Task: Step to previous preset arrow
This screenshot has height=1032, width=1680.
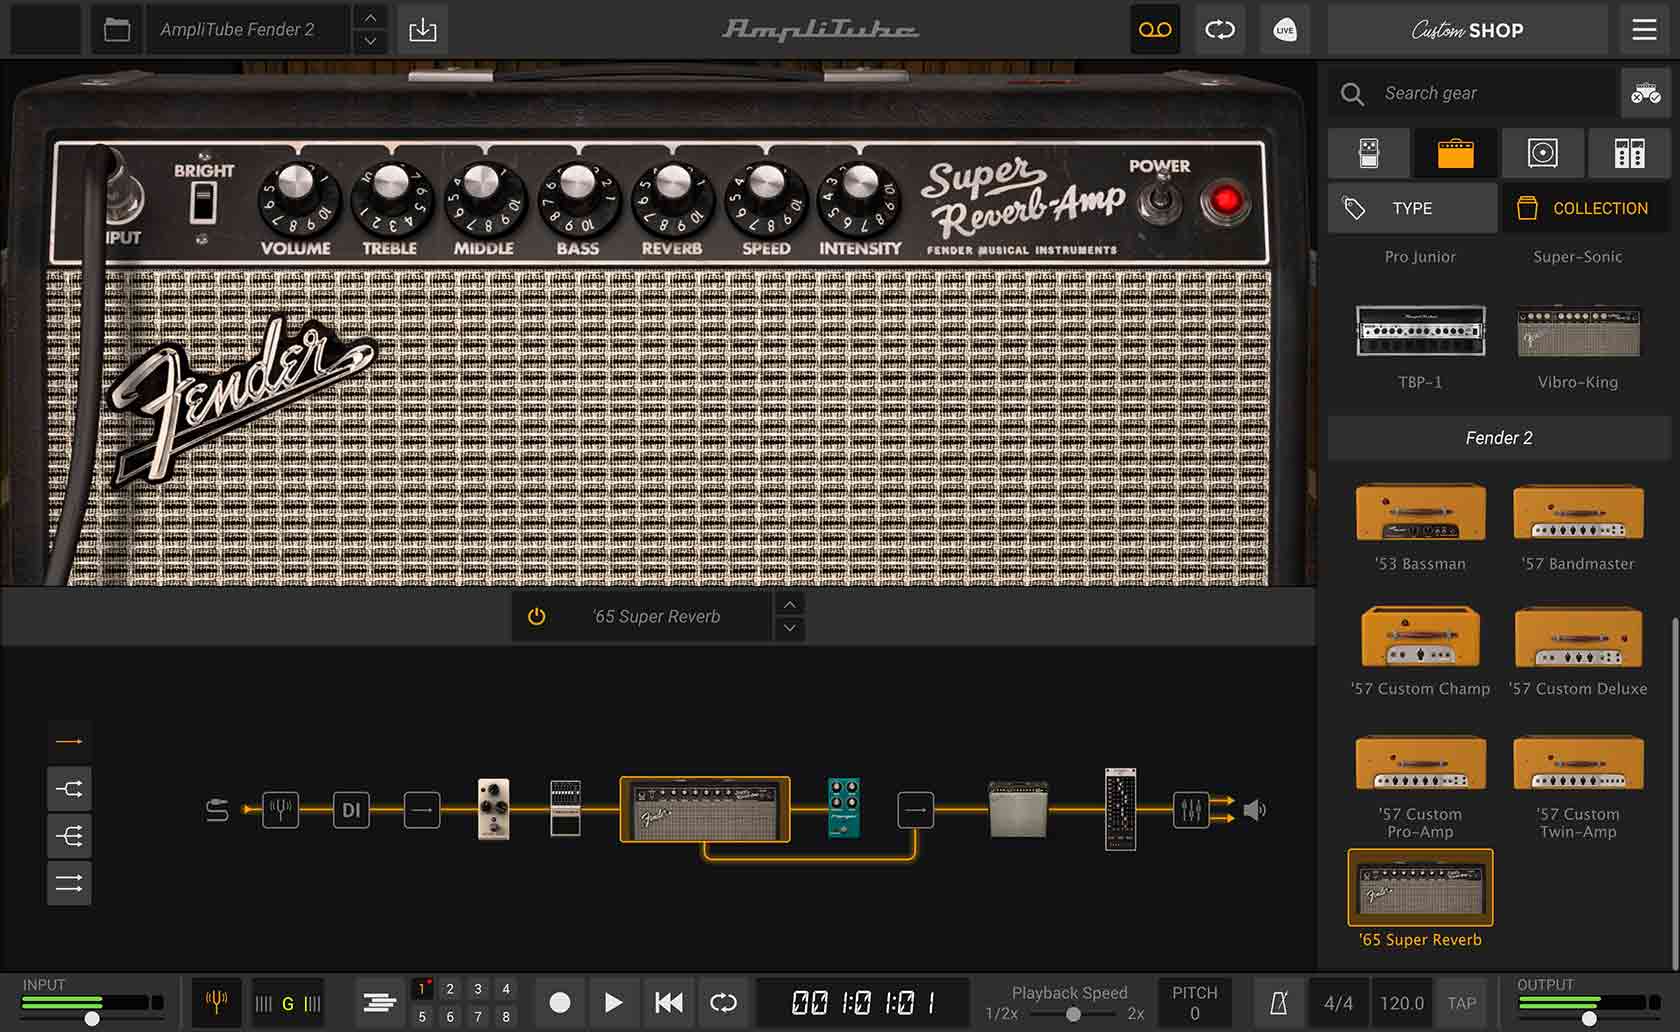Action: click(370, 18)
